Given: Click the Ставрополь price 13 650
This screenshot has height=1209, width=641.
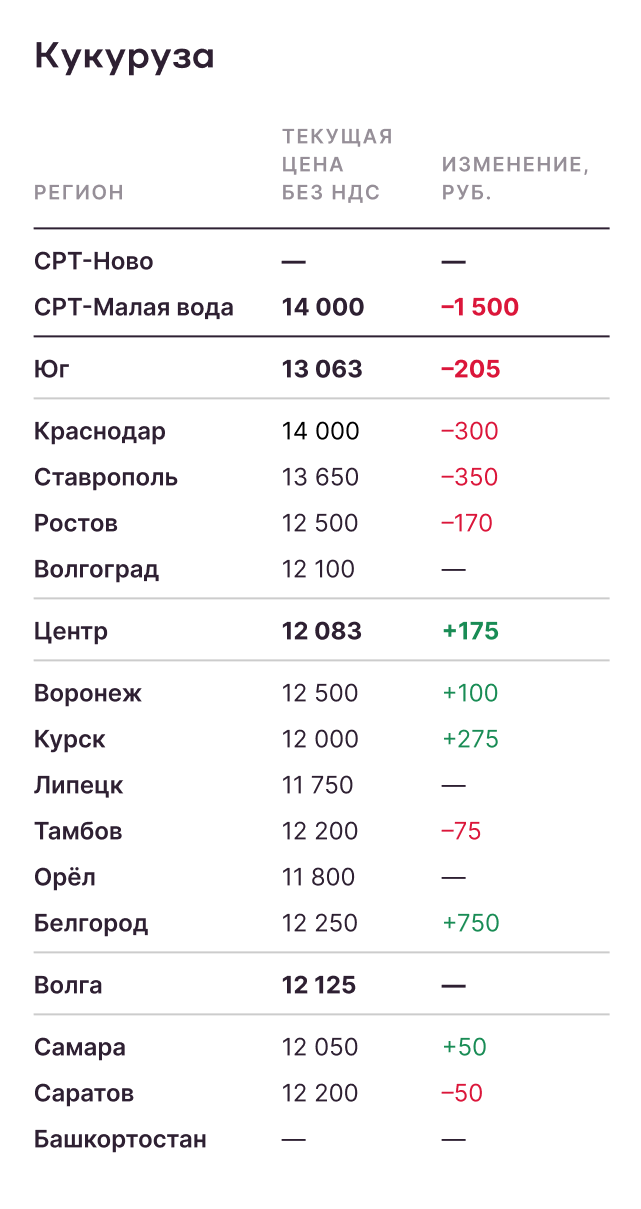Looking at the screenshot, I should tap(320, 478).
